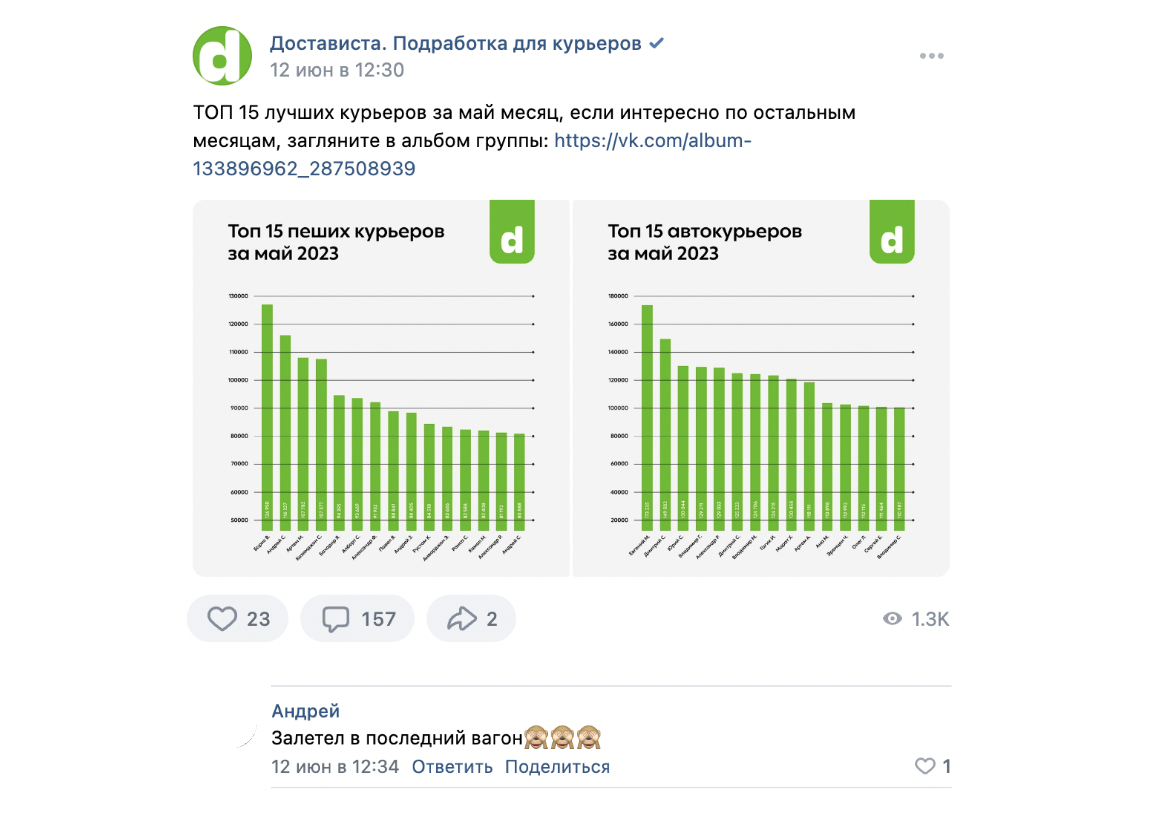1160x830 pixels.
Task: Open Андрей's comment avatar
Action: coord(238,729)
